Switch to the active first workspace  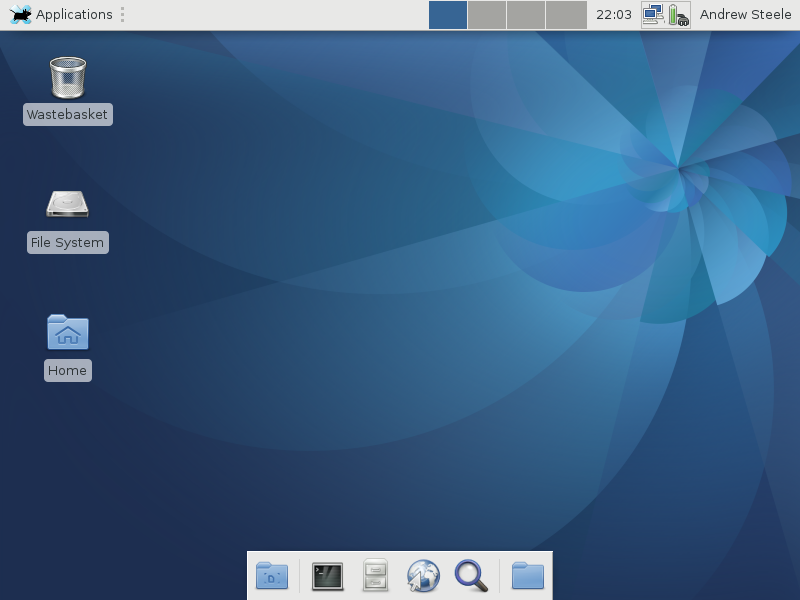448,15
